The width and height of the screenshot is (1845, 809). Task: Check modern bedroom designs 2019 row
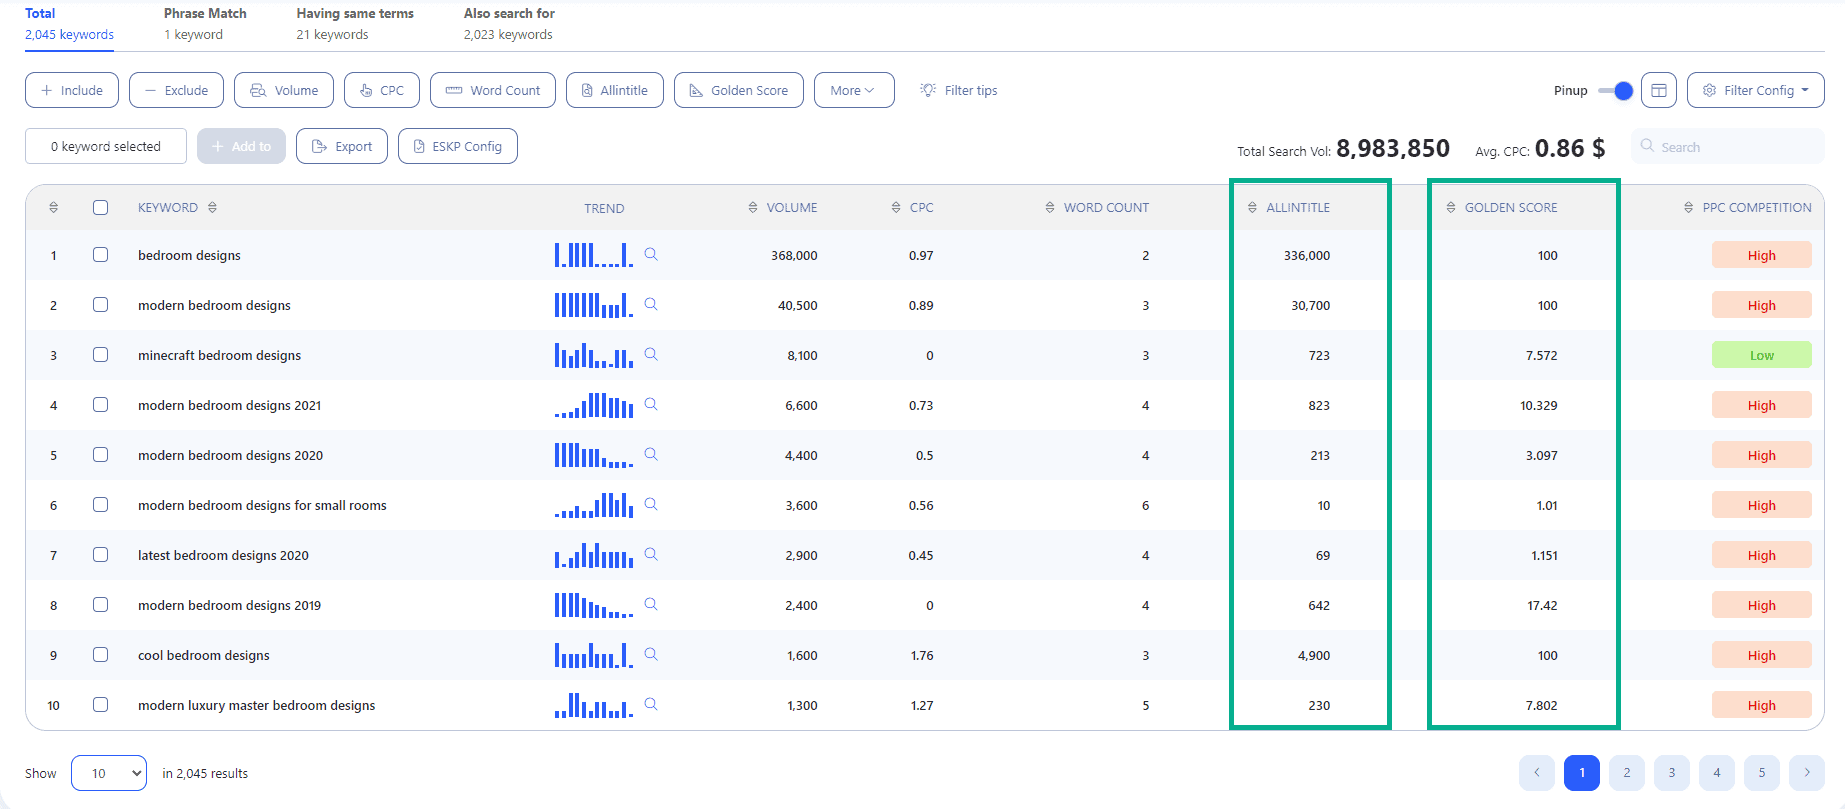(x=100, y=604)
